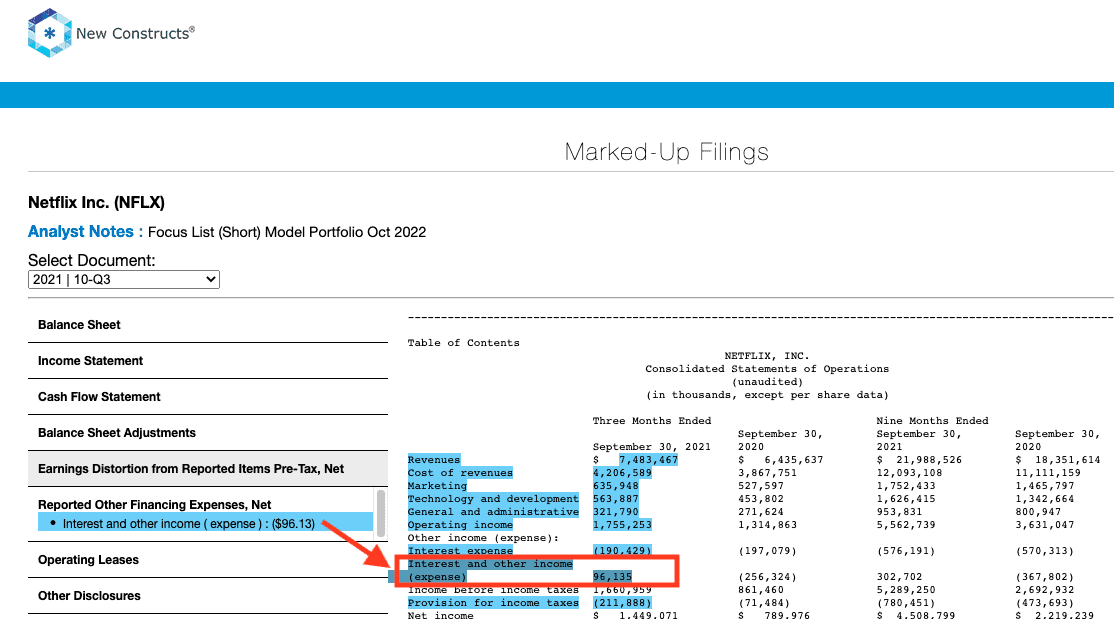
Task: Expand Balance Sheet Adjustments section
Action: click(207, 433)
